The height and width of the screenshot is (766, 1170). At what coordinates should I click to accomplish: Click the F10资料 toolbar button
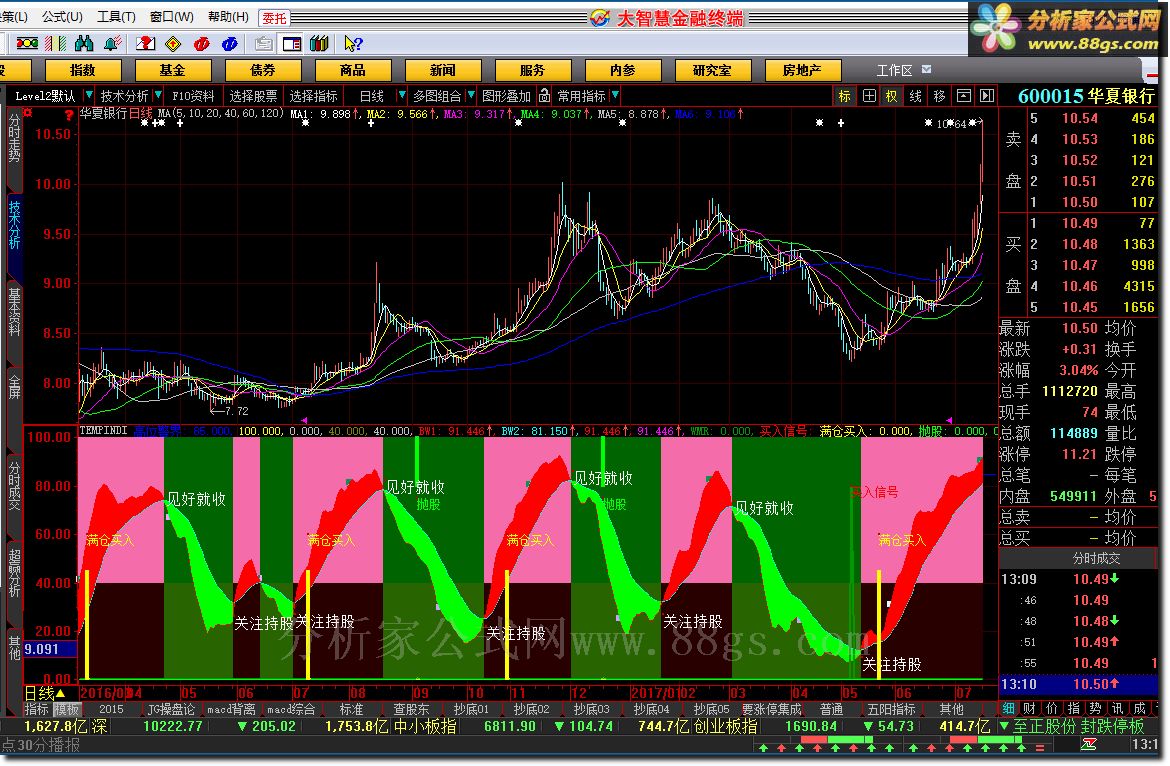click(193, 95)
